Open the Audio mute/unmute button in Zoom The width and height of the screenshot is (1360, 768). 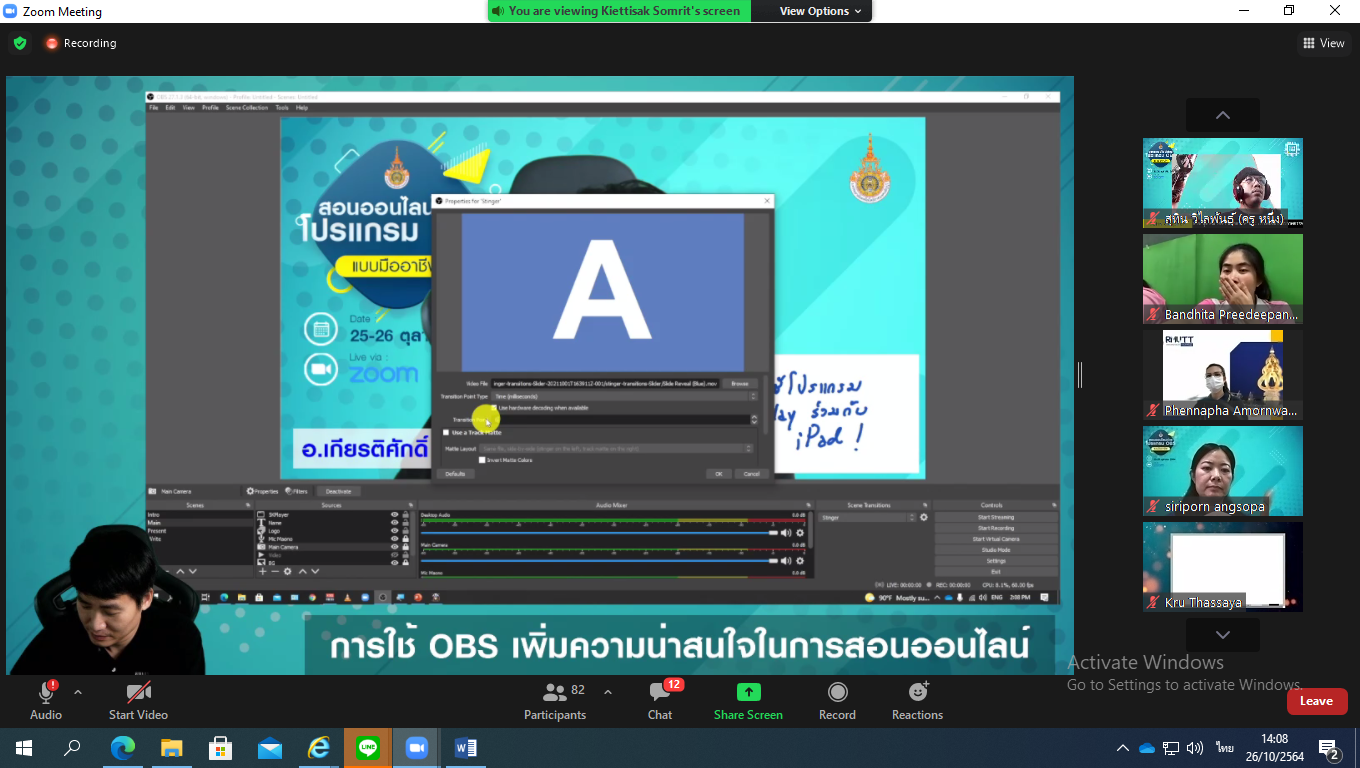[x=46, y=701]
